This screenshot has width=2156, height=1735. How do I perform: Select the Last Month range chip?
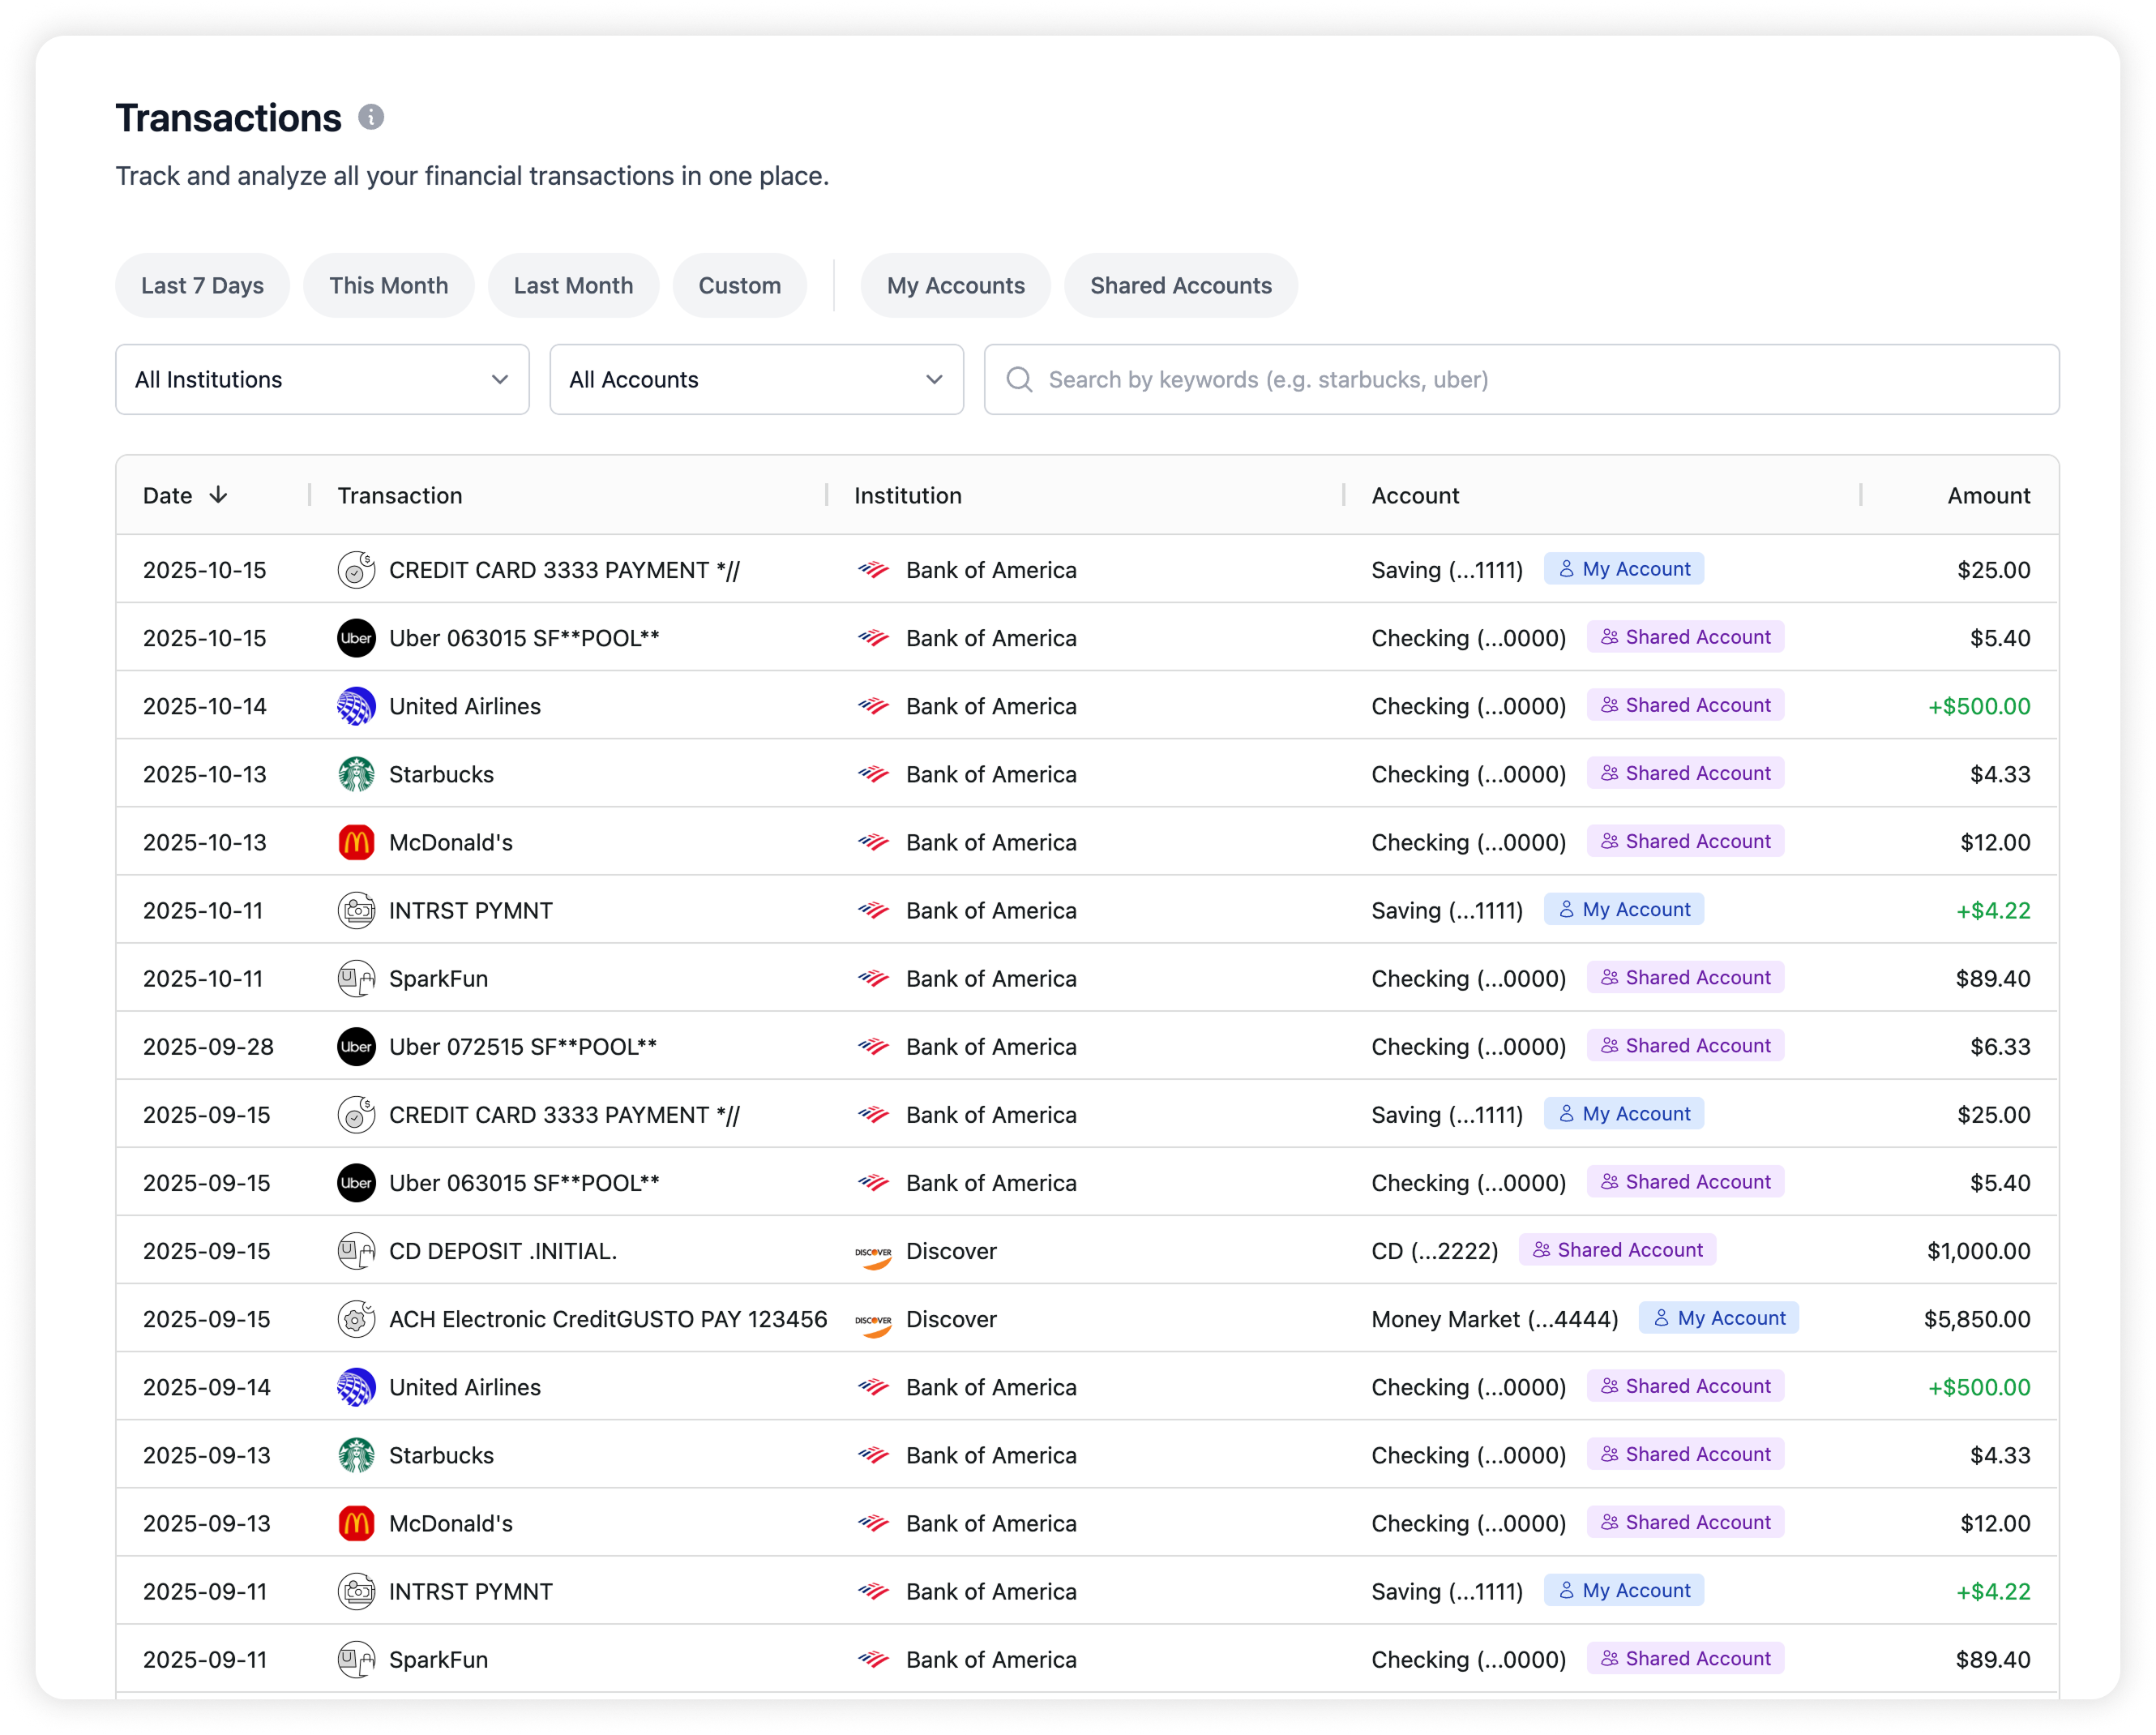coord(573,286)
